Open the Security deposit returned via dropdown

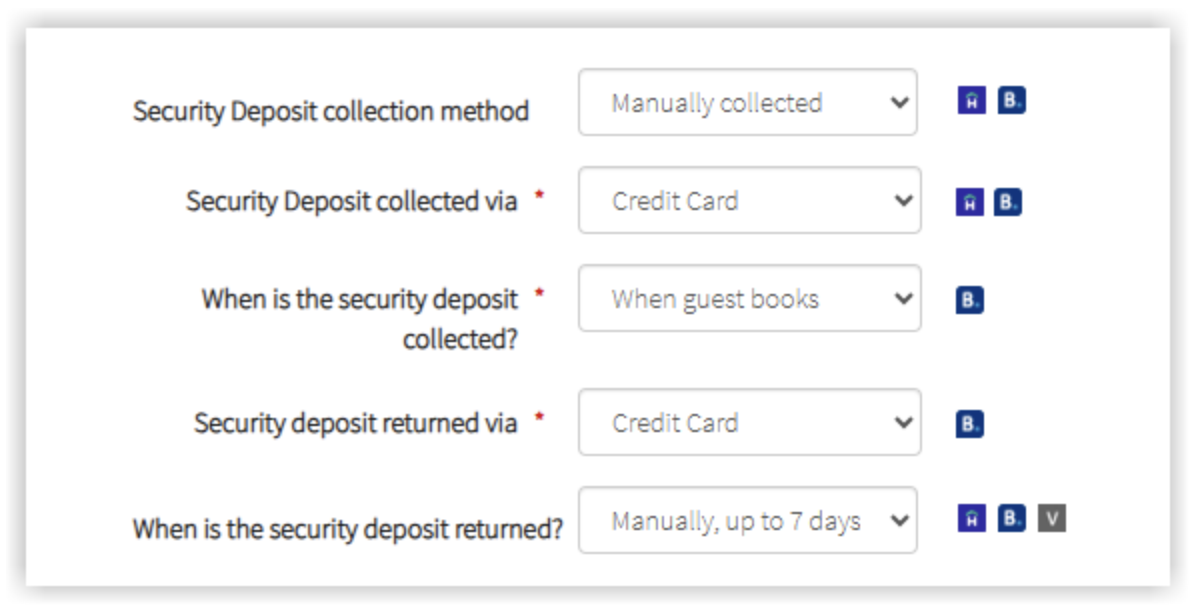pos(747,424)
